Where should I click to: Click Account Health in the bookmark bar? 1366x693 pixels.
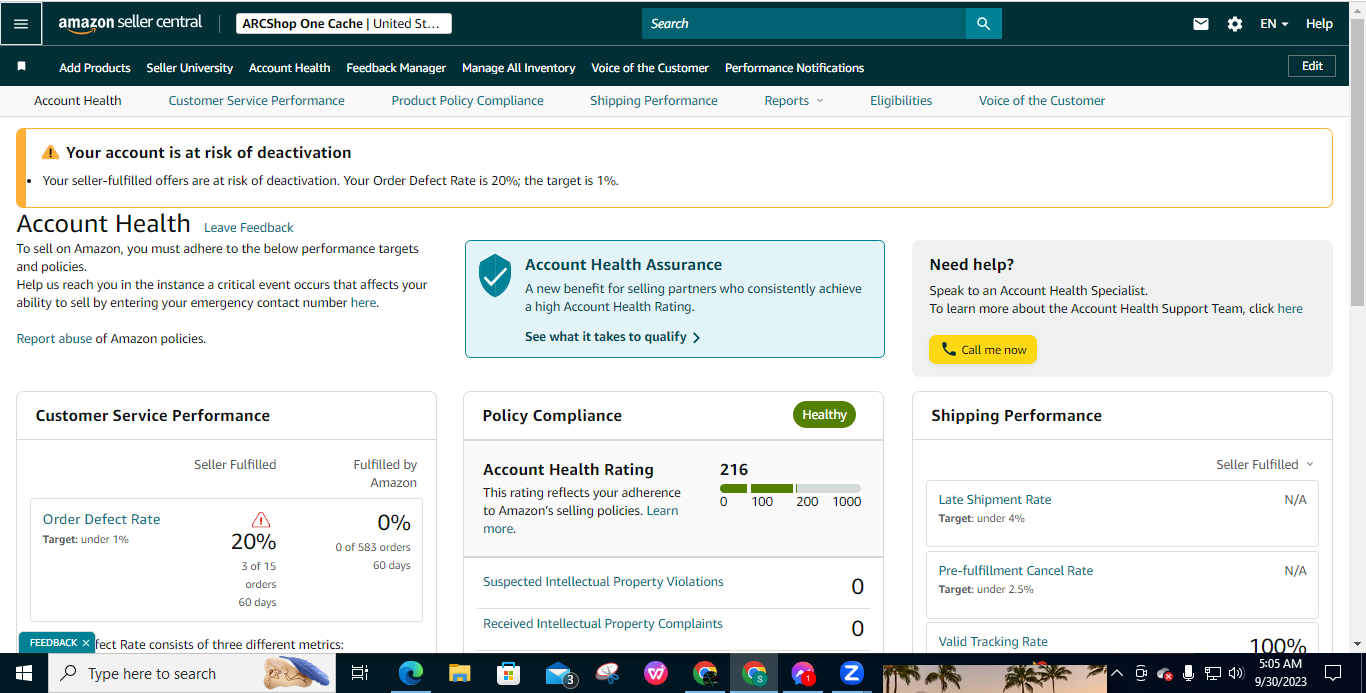point(290,68)
